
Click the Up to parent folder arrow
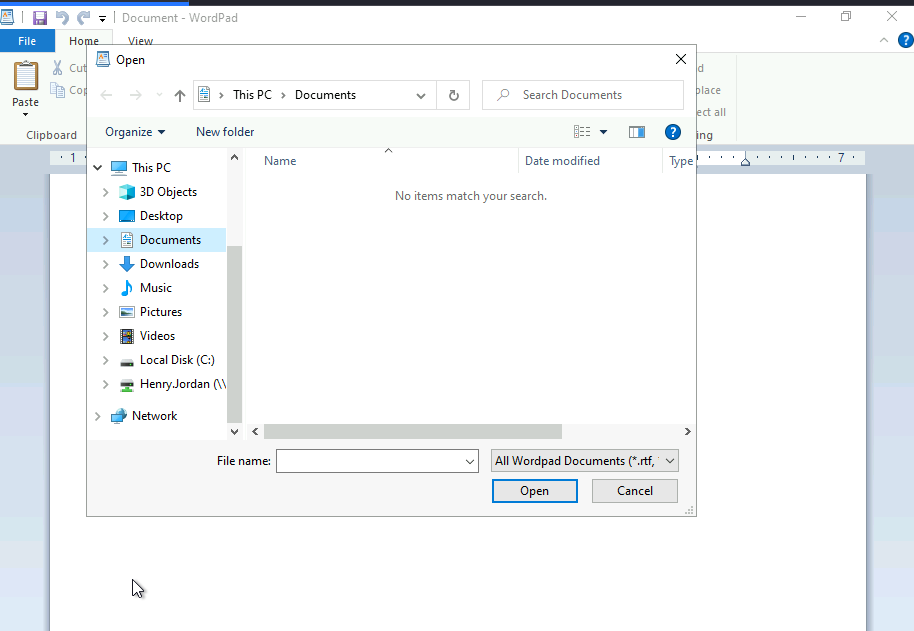(x=180, y=96)
